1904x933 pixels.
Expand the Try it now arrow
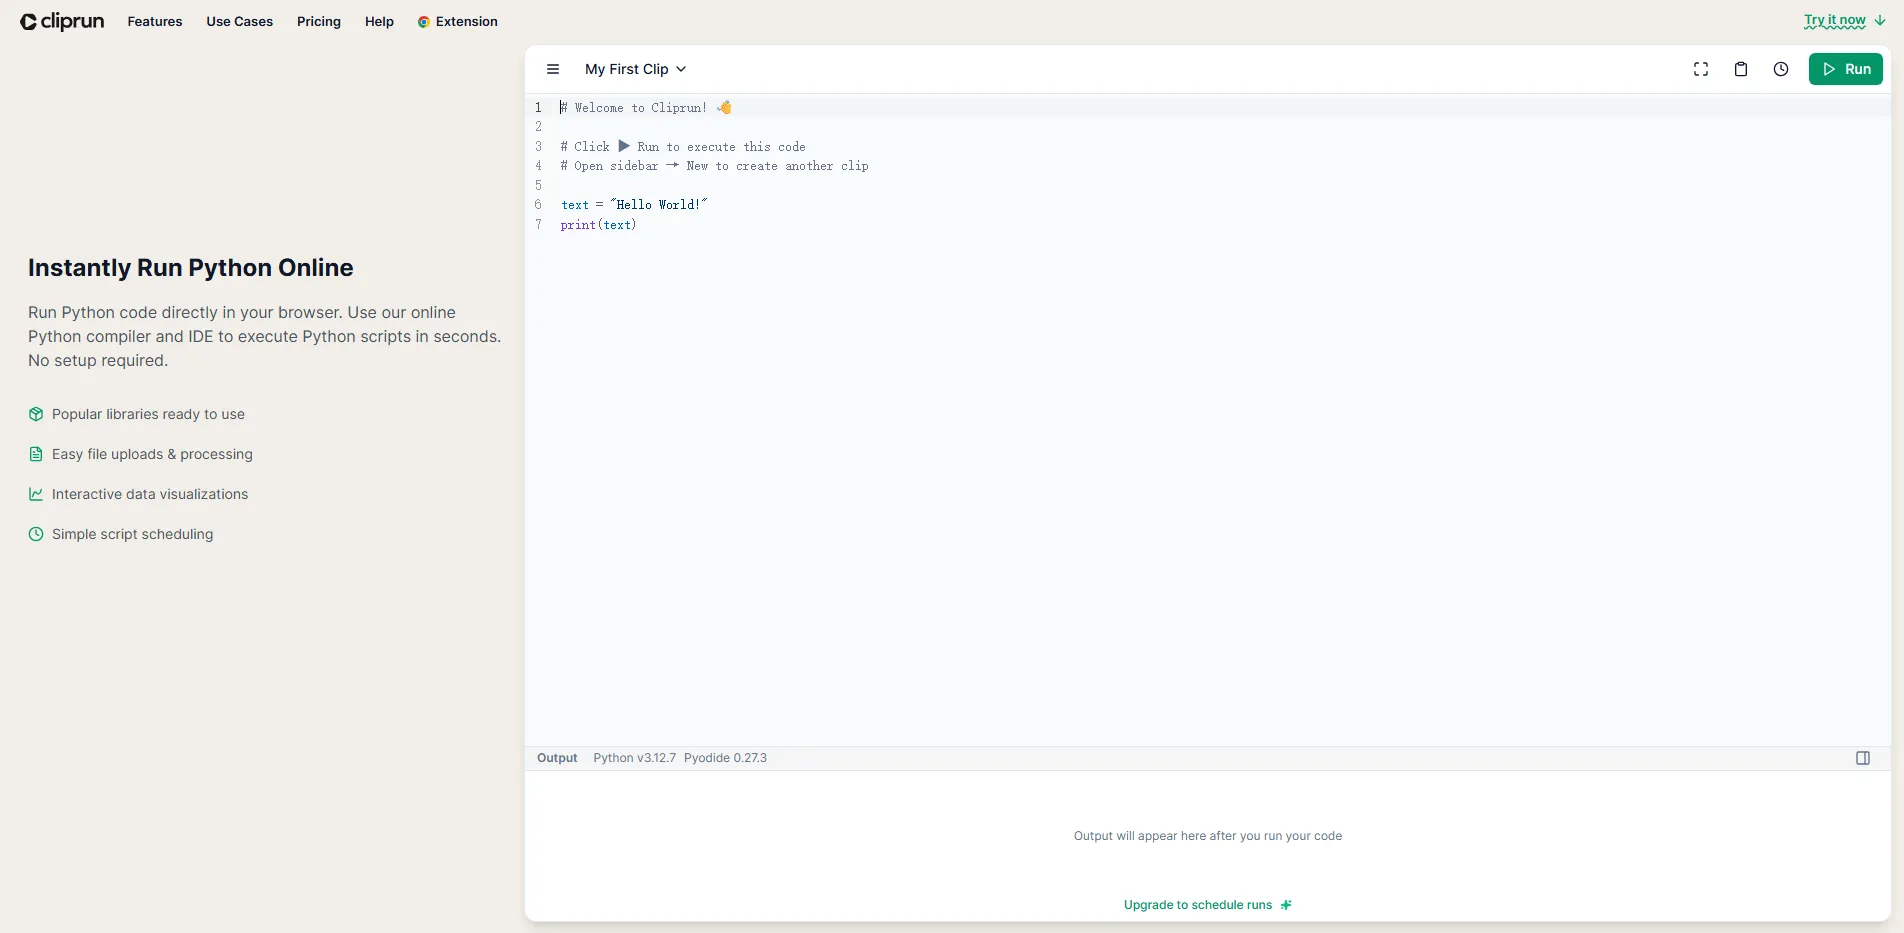tap(1878, 21)
